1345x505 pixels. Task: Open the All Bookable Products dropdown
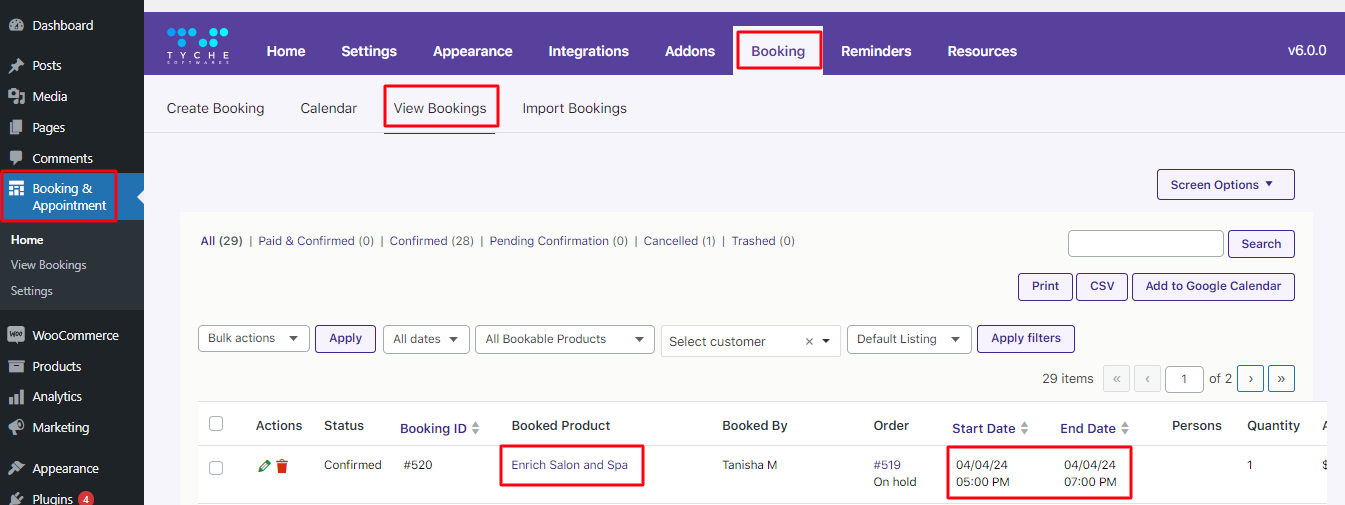[565, 339]
